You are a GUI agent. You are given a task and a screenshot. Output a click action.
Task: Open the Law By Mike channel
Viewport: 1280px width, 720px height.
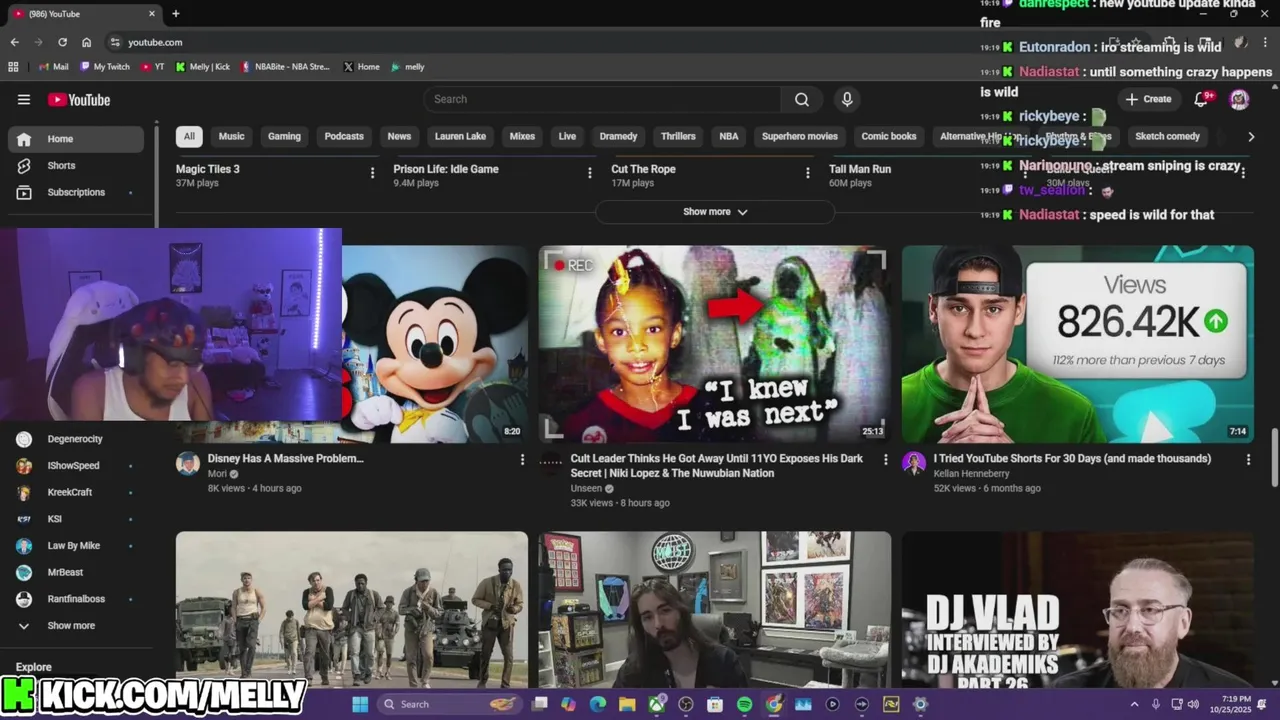(x=76, y=546)
